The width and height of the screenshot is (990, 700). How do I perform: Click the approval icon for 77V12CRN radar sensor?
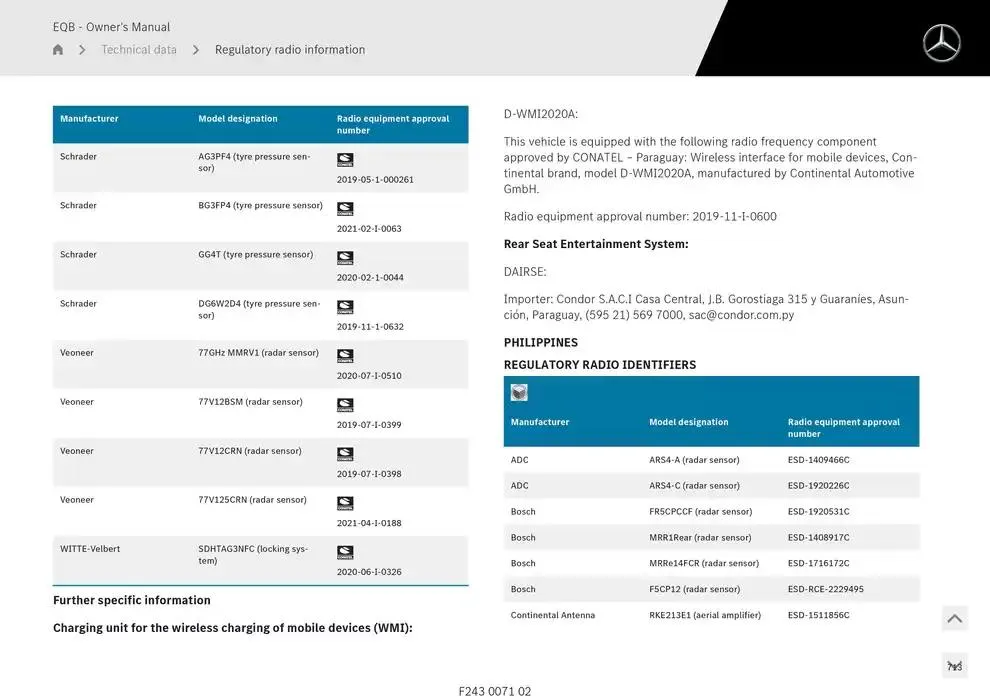click(x=344, y=454)
